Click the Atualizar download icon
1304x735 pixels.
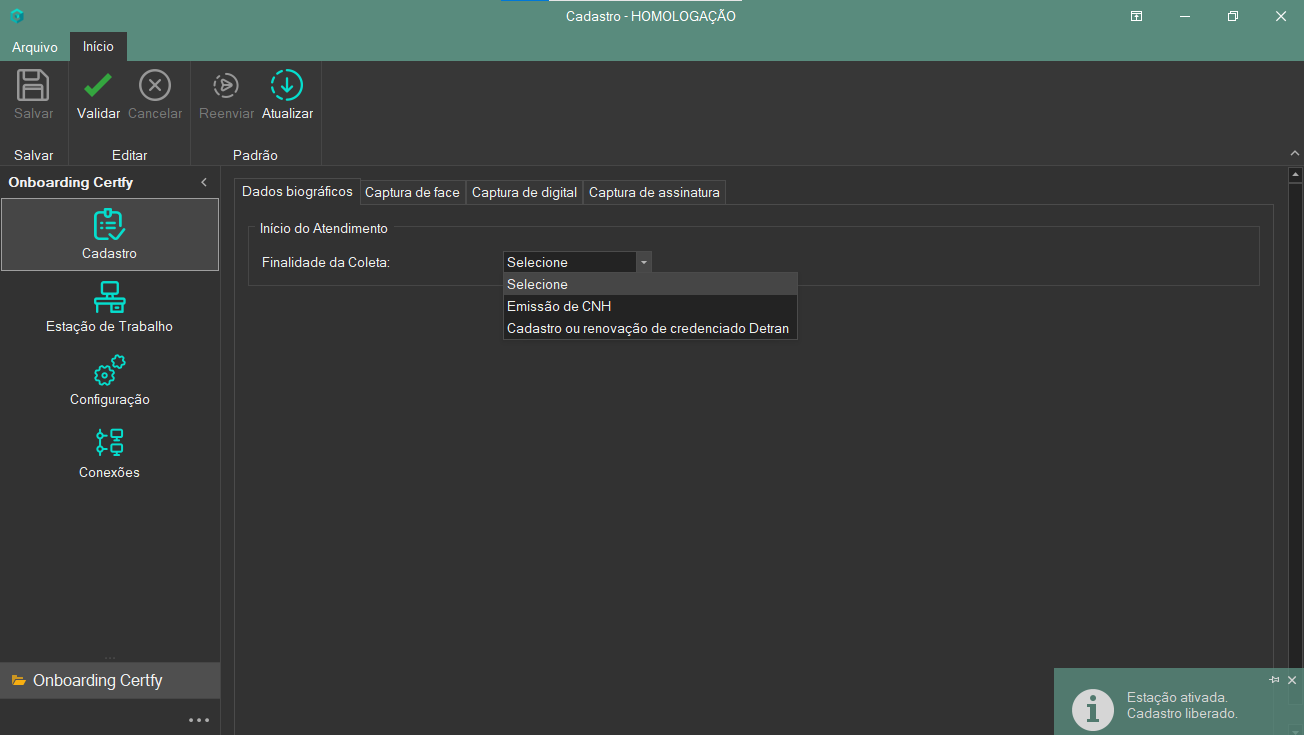tap(287, 86)
